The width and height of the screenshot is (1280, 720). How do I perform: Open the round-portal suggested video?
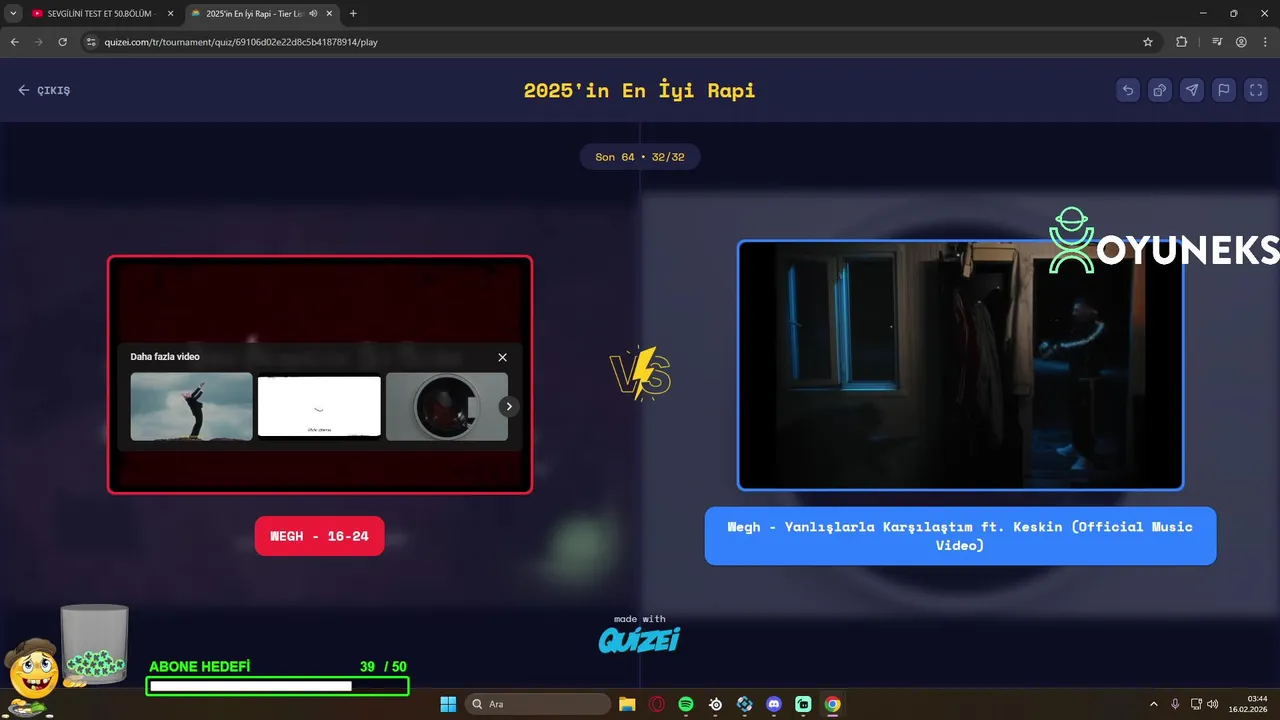(x=447, y=406)
